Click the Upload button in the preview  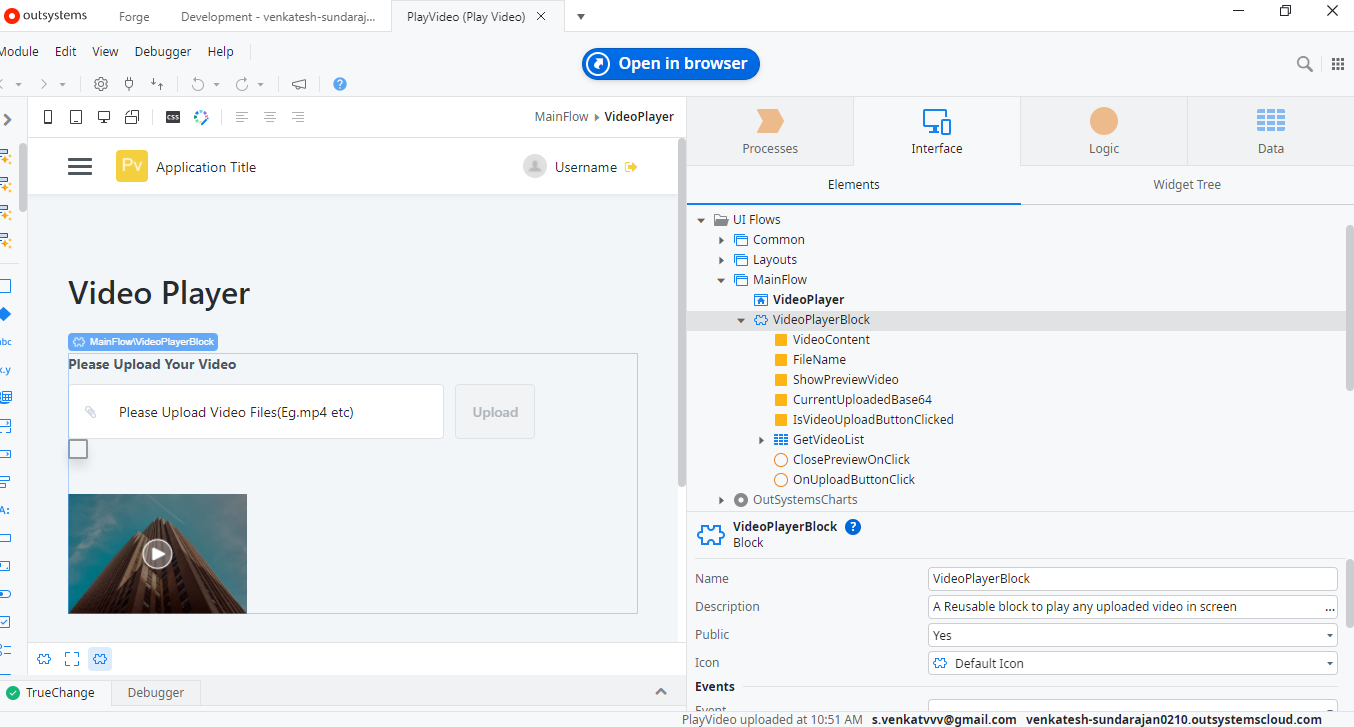(x=494, y=411)
